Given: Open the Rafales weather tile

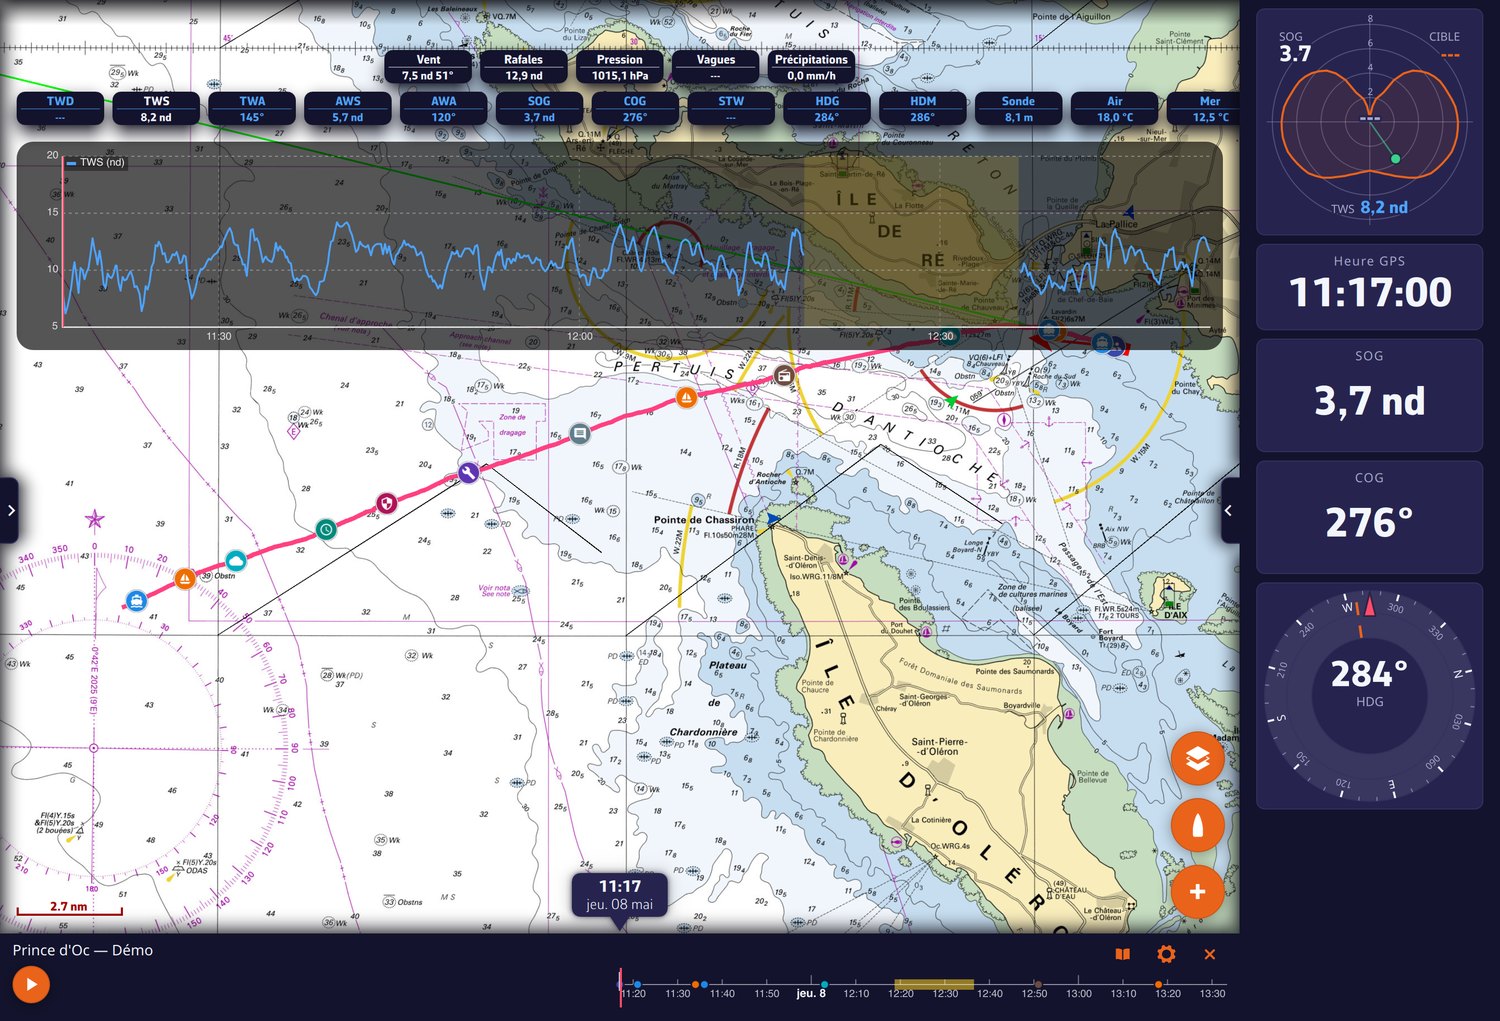Looking at the screenshot, I should pos(524,67).
